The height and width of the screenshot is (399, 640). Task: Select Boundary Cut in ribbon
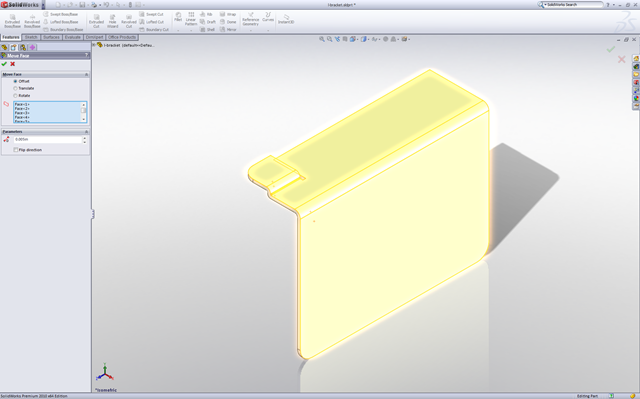coord(154,29)
